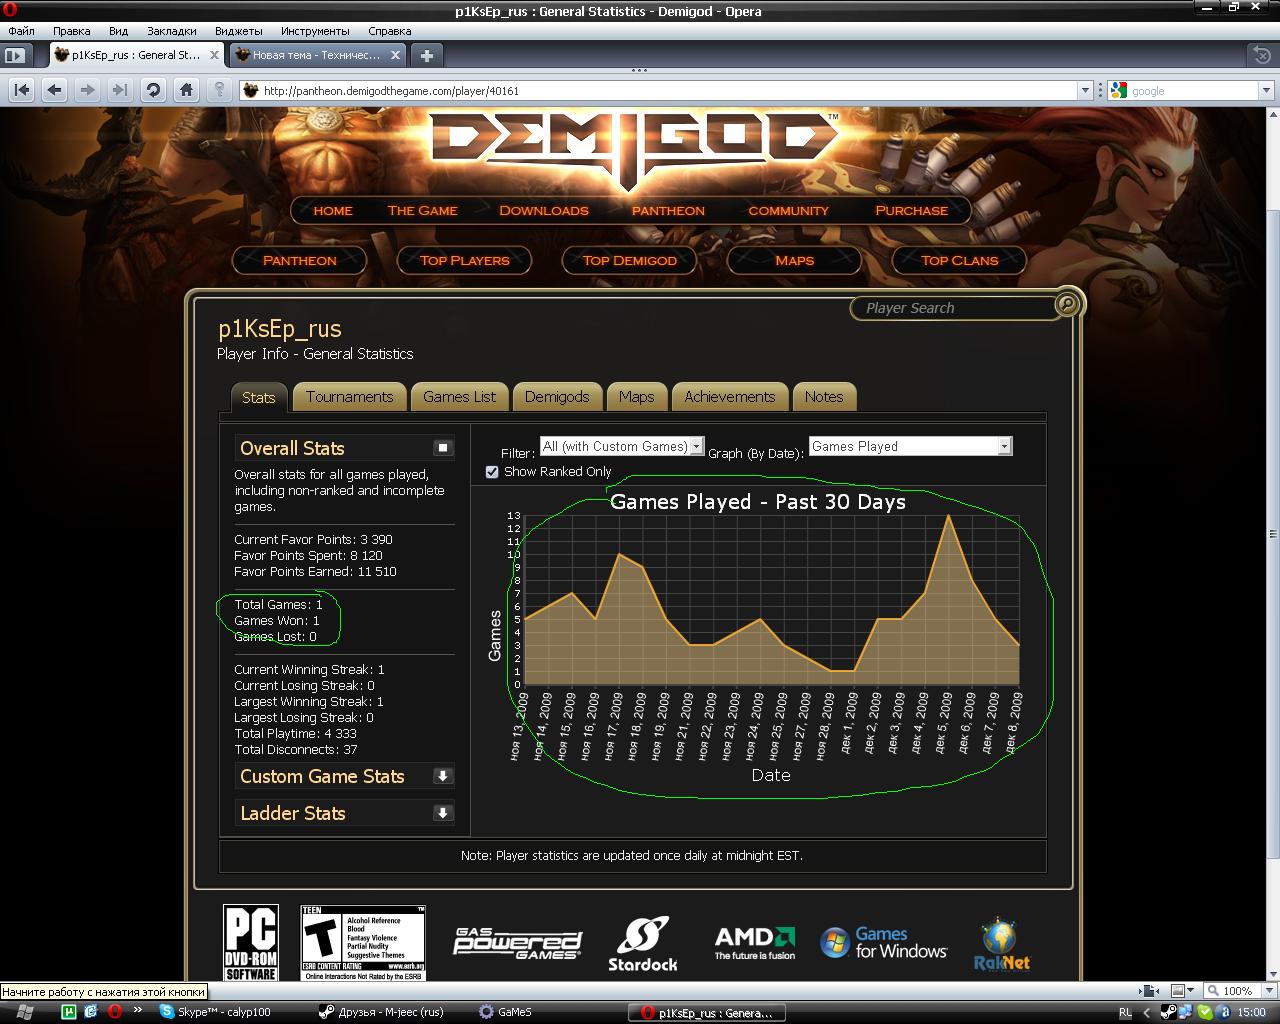This screenshot has height=1024, width=1280.
Task: Open the closed tabs trash icon
Action: [1262, 55]
